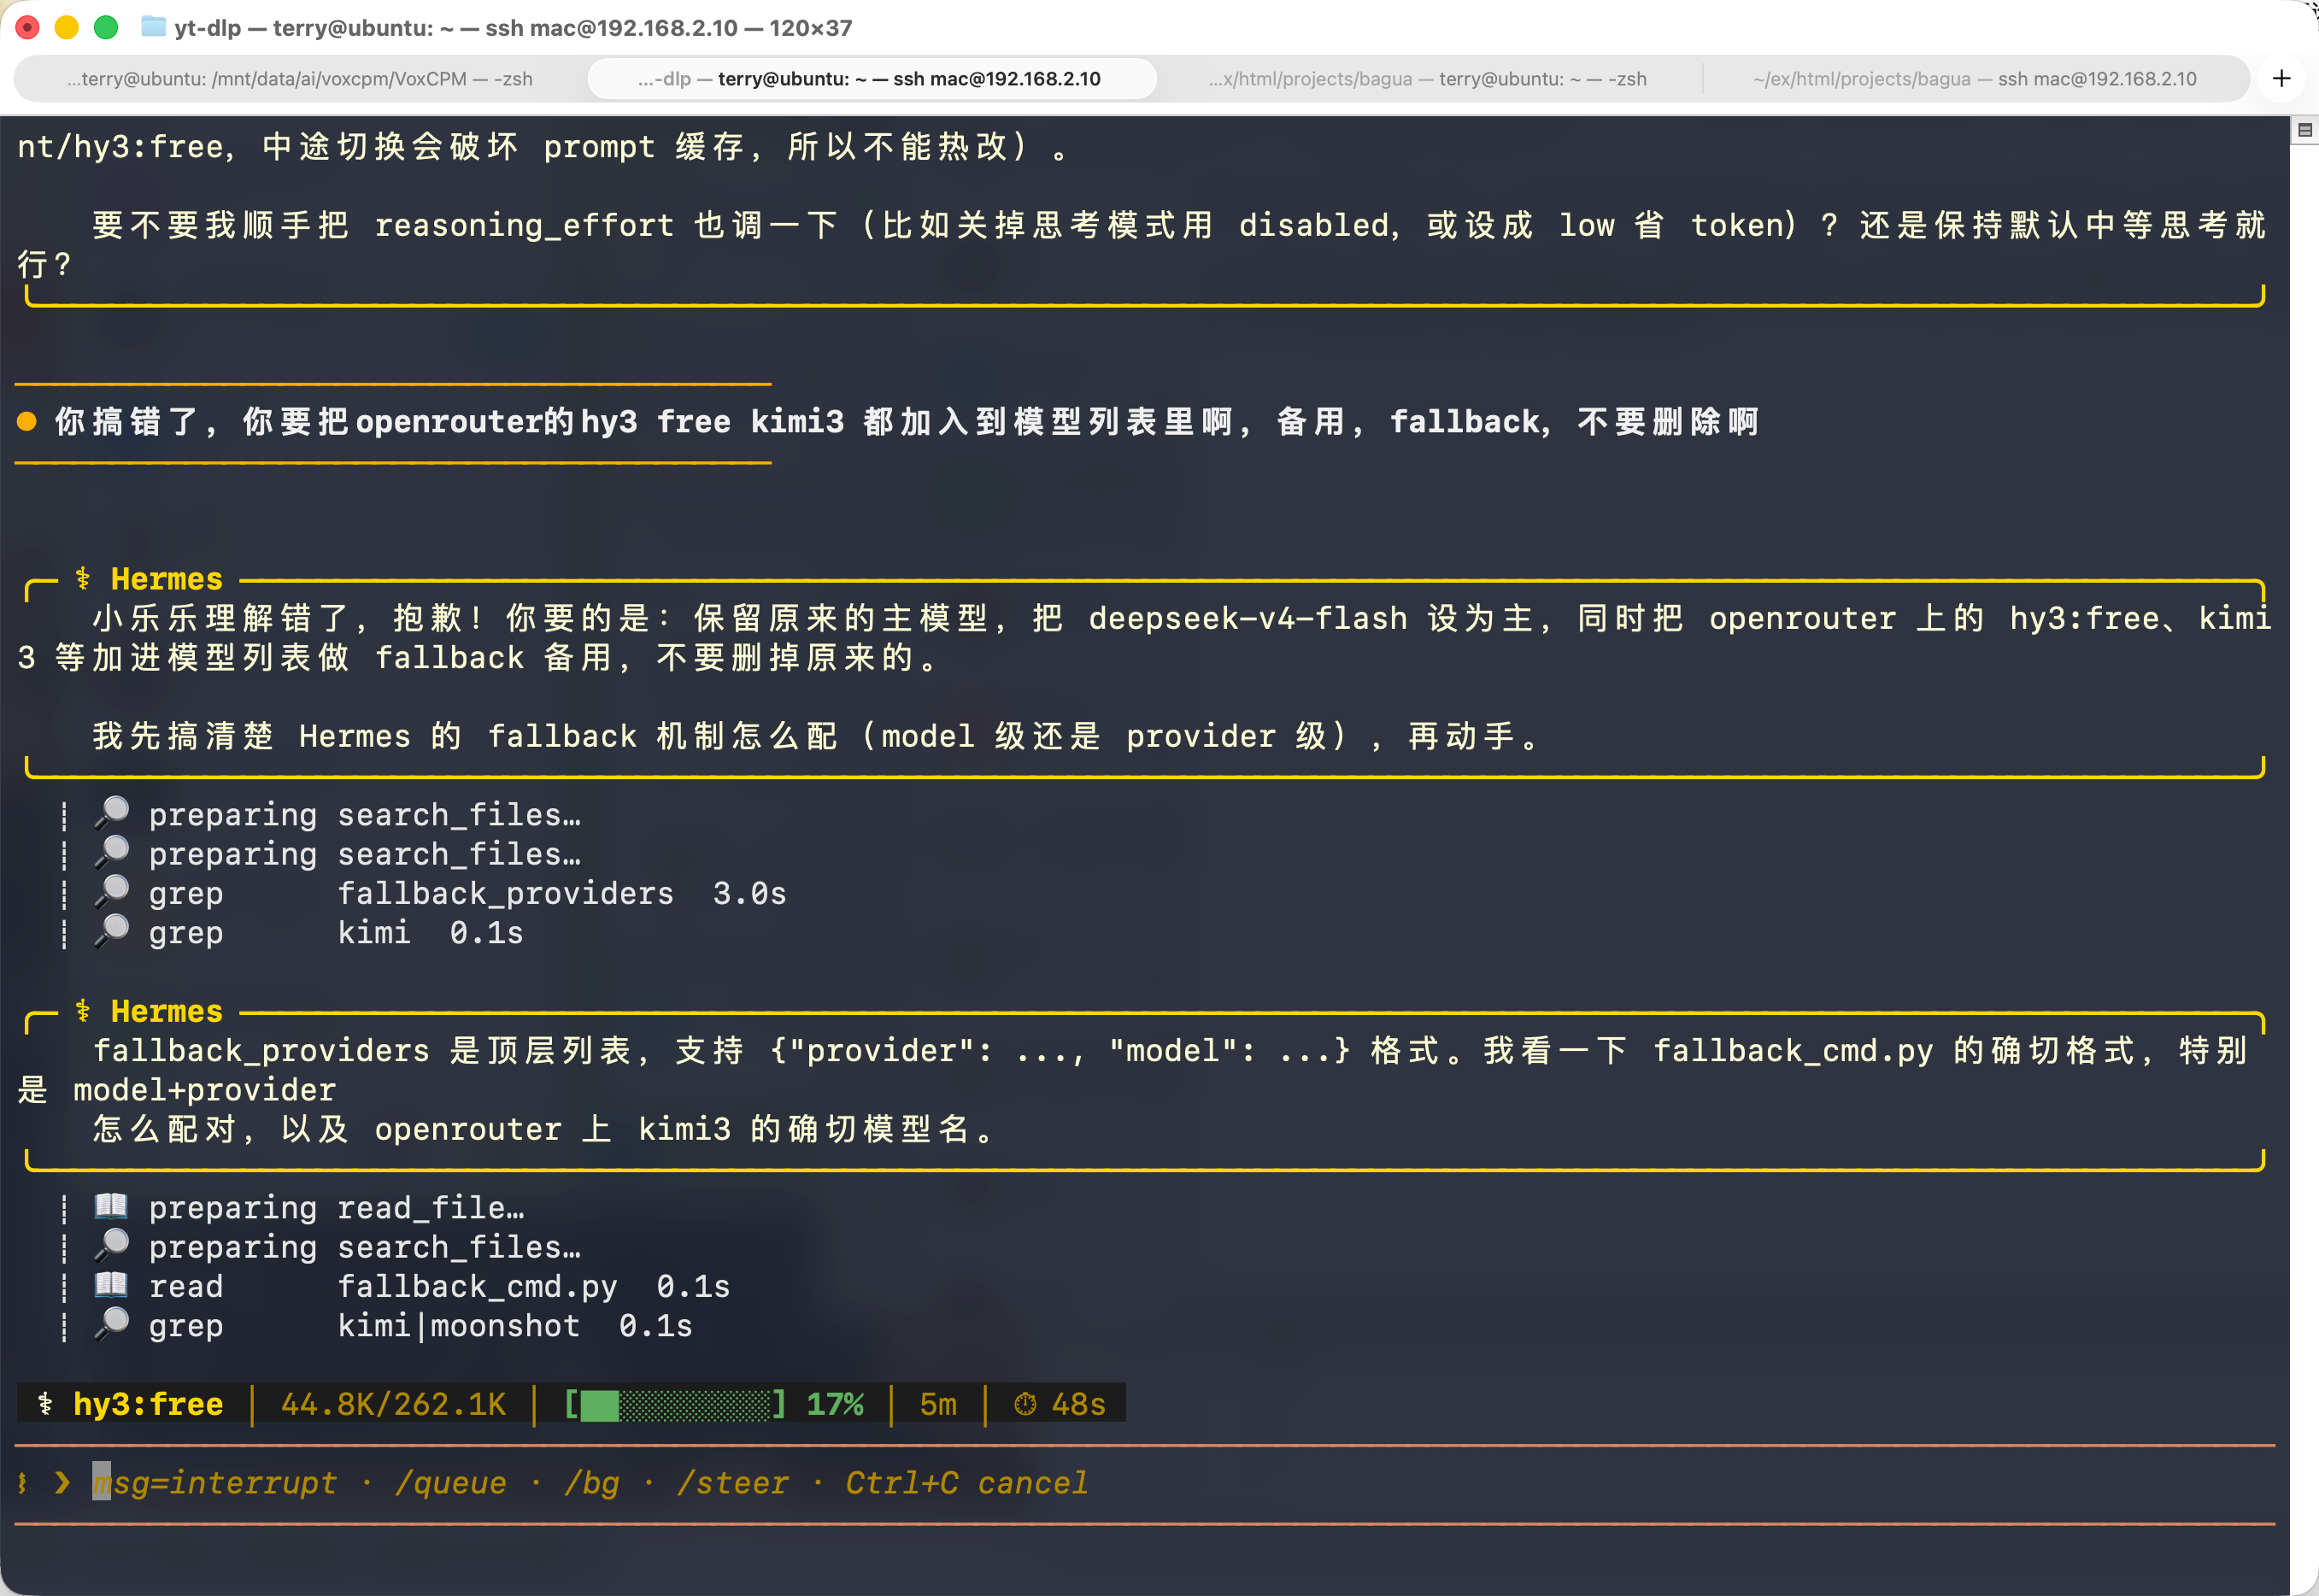This screenshot has height=1596, width=2319.
Task: Click the first Hermes header label
Action: pos(166,578)
